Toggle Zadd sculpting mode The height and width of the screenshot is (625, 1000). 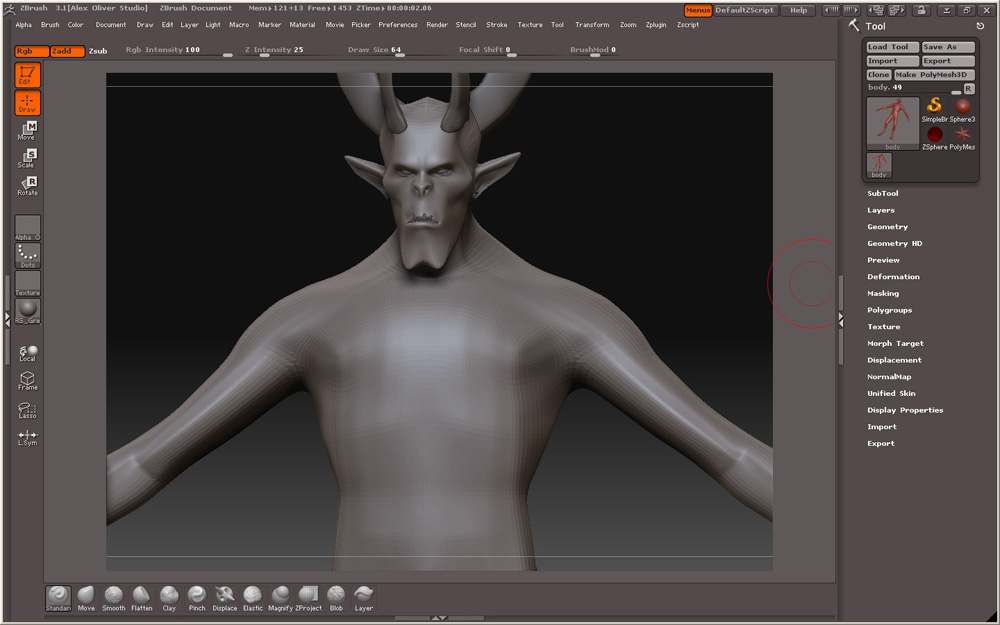tap(67, 51)
